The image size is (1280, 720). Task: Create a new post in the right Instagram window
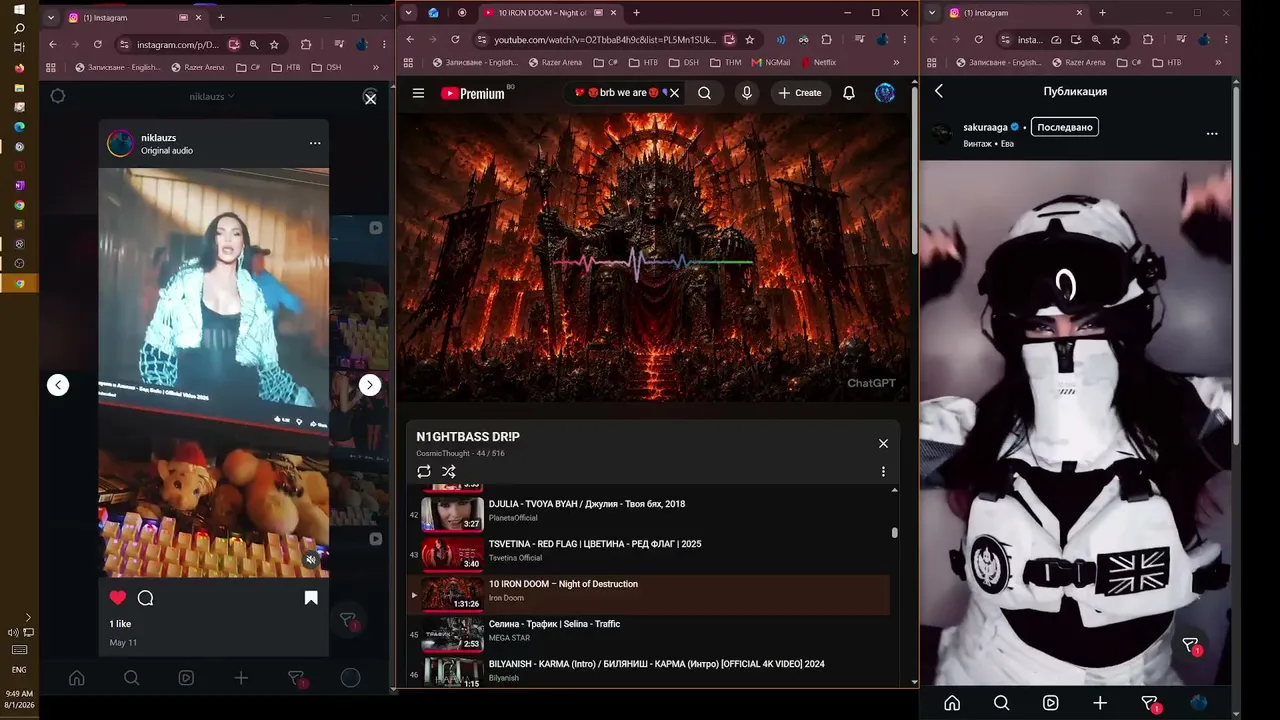point(1100,702)
